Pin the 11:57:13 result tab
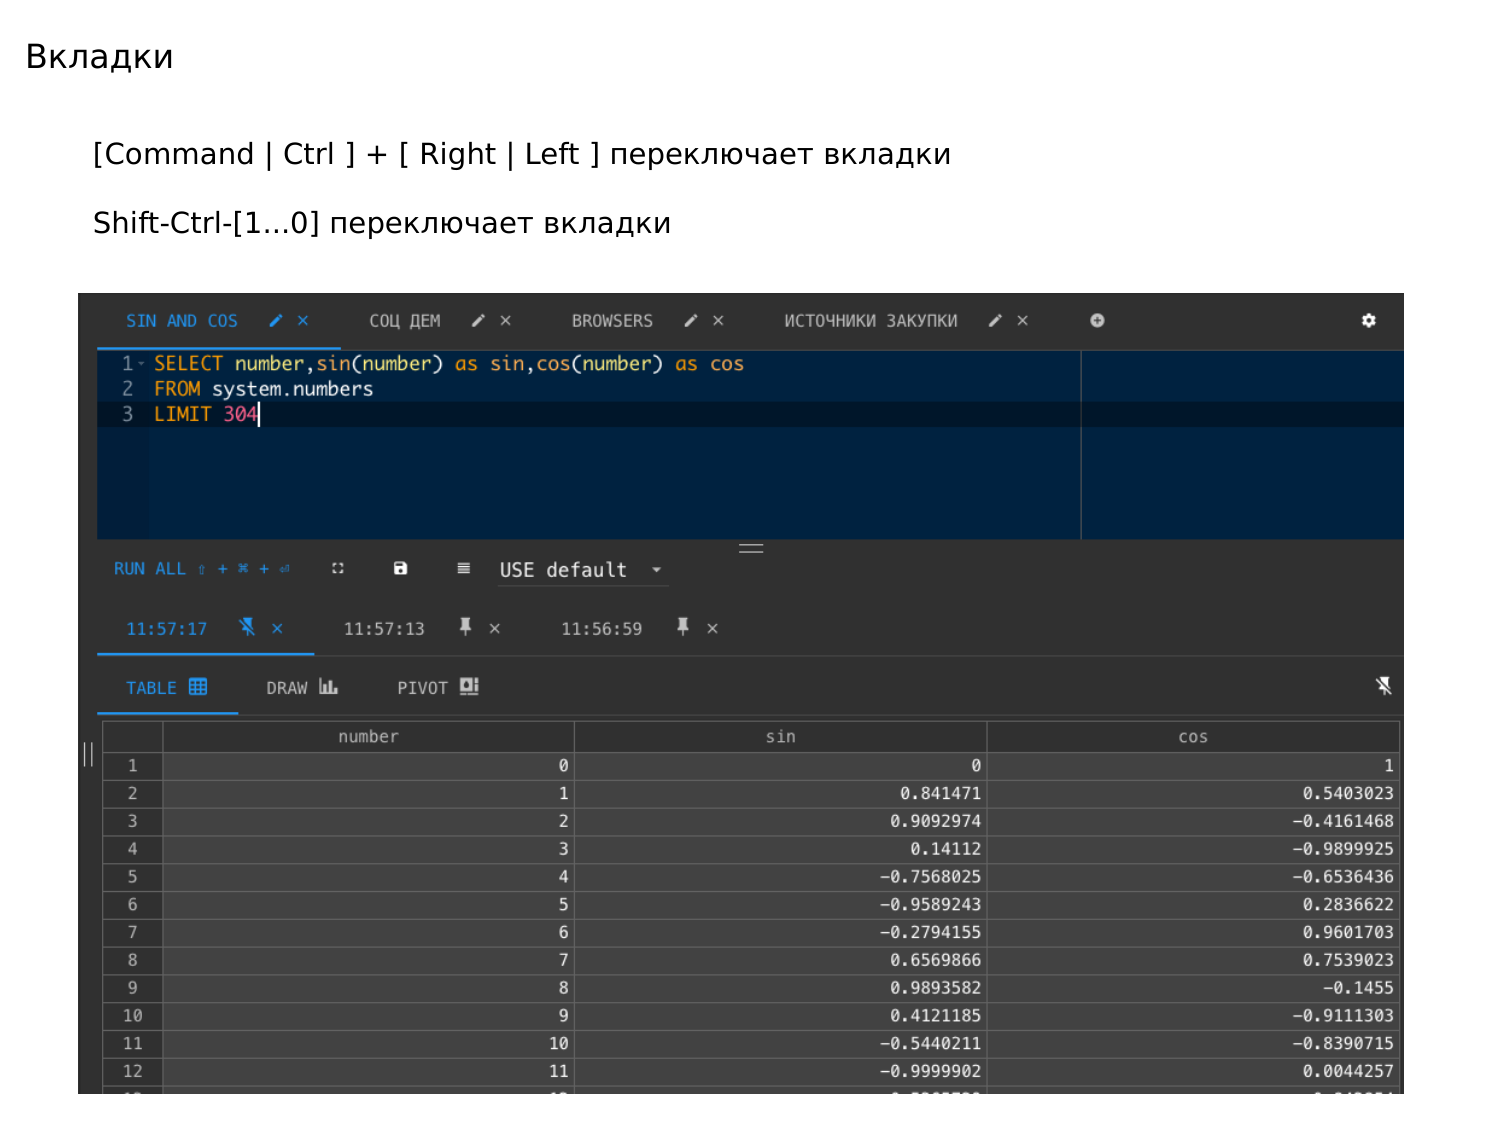 (465, 627)
